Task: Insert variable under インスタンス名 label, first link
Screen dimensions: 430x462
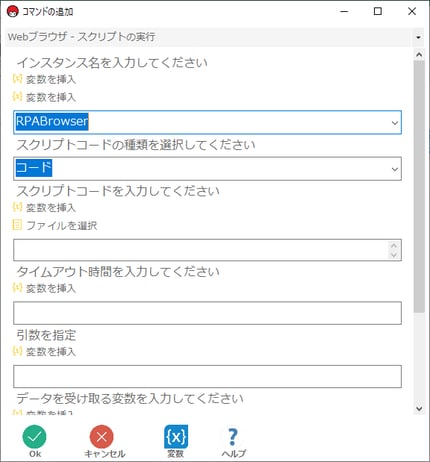Action: tap(44, 79)
